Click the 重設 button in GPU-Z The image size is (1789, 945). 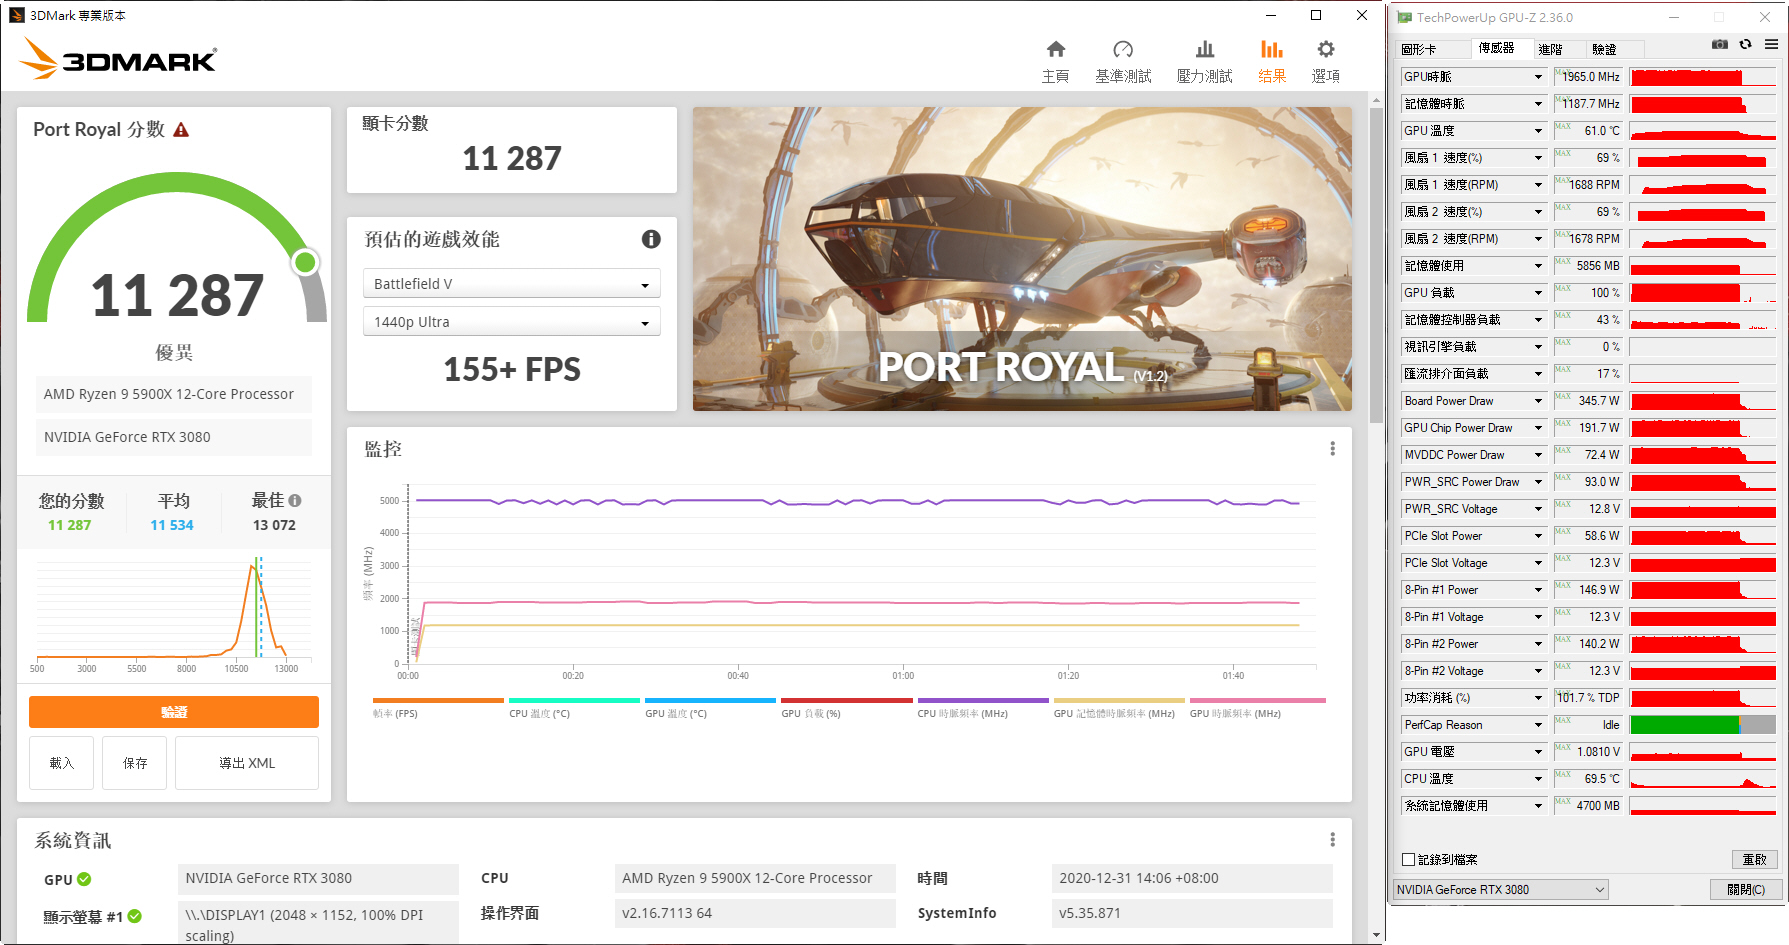(1754, 860)
